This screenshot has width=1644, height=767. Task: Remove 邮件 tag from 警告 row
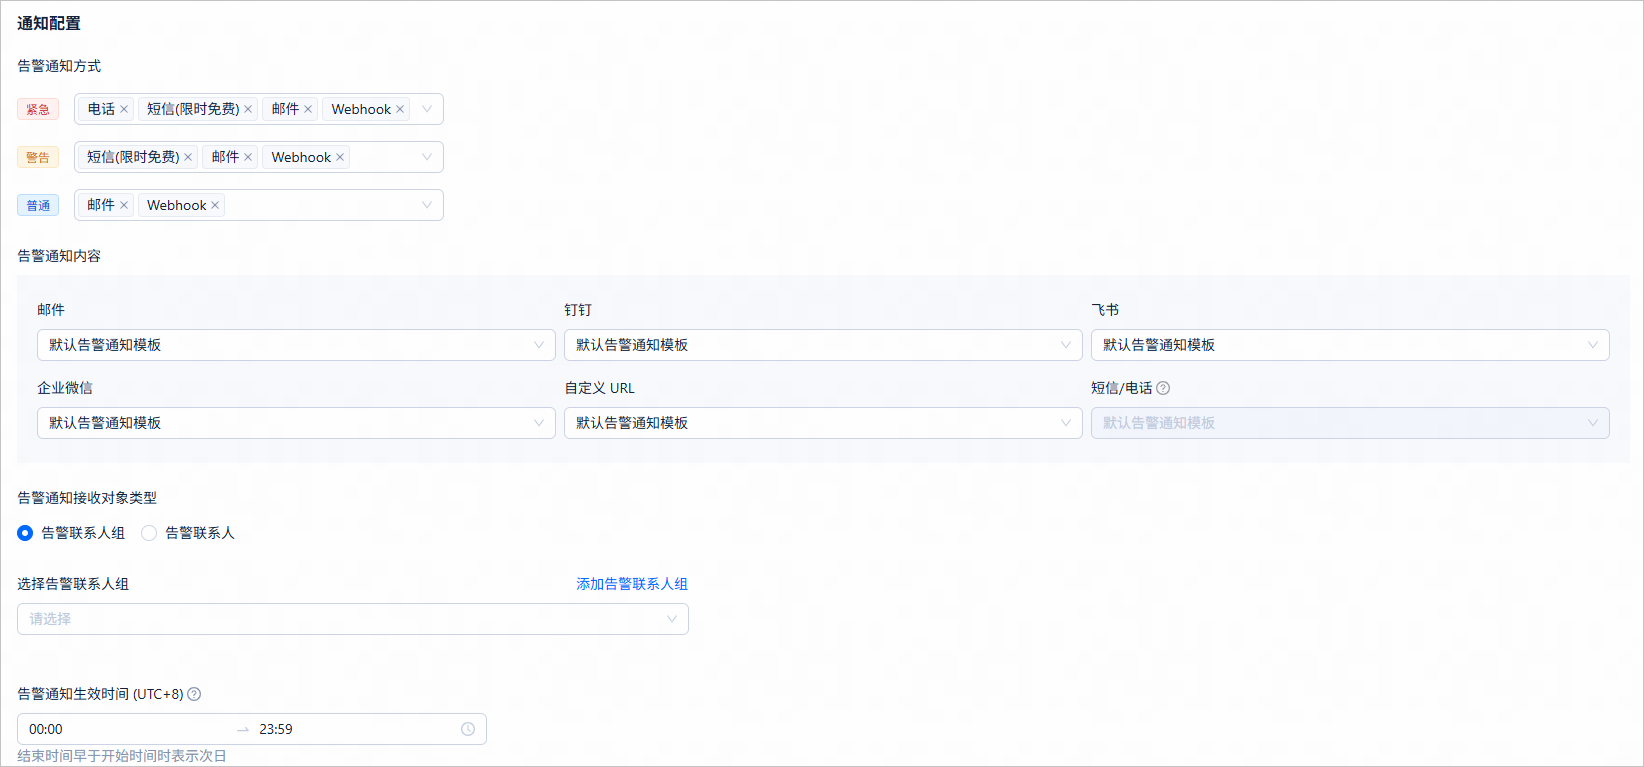click(x=248, y=157)
